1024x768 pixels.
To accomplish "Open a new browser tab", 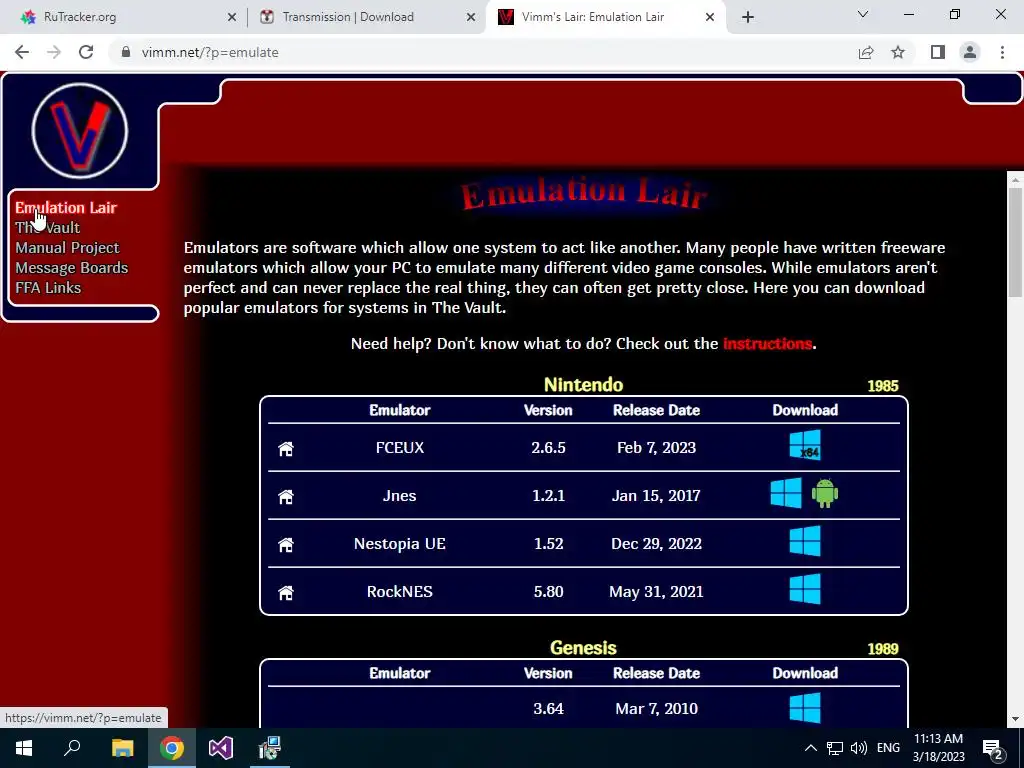I will pos(748,17).
